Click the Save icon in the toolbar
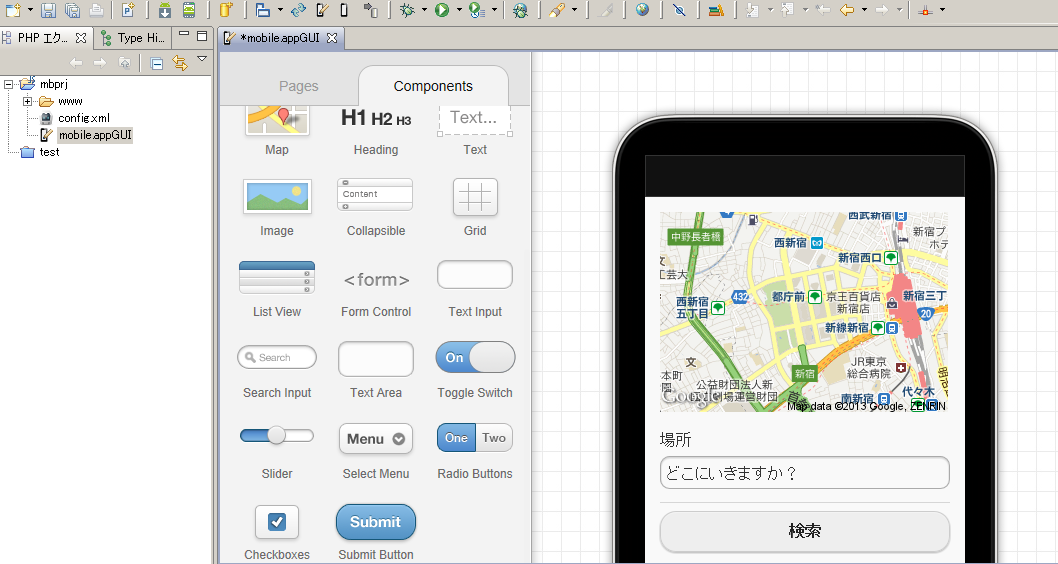Screen dimensions: 1058x564 coord(48,10)
